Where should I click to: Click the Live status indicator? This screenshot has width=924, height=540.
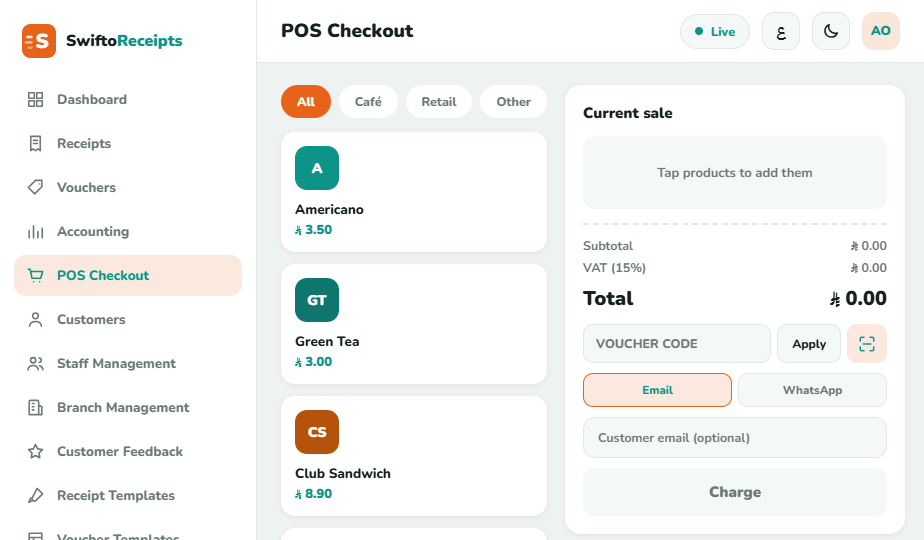[715, 31]
